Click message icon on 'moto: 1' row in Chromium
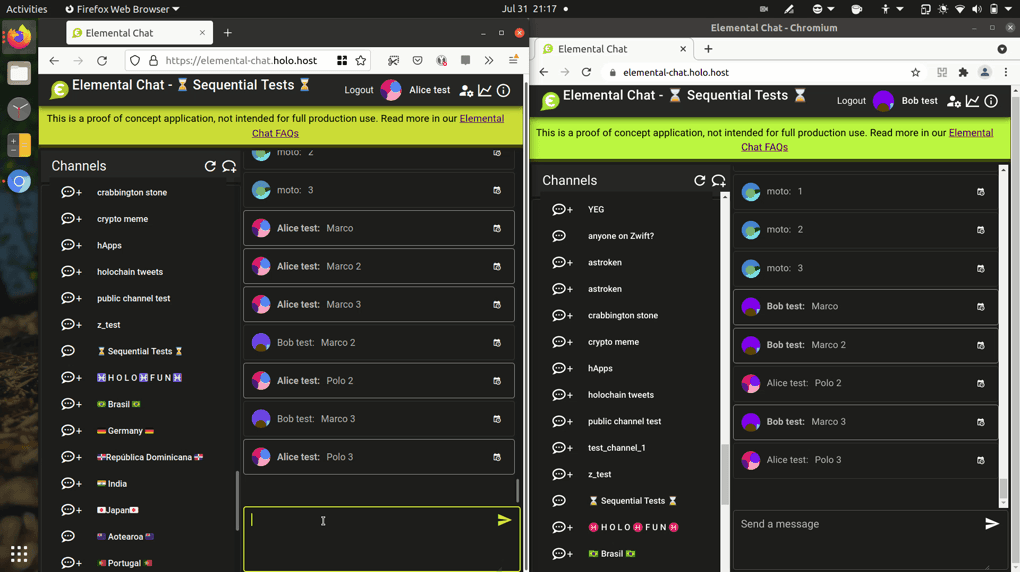Viewport: 1020px width, 572px height. pyautogui.click(x=980, y=192)
